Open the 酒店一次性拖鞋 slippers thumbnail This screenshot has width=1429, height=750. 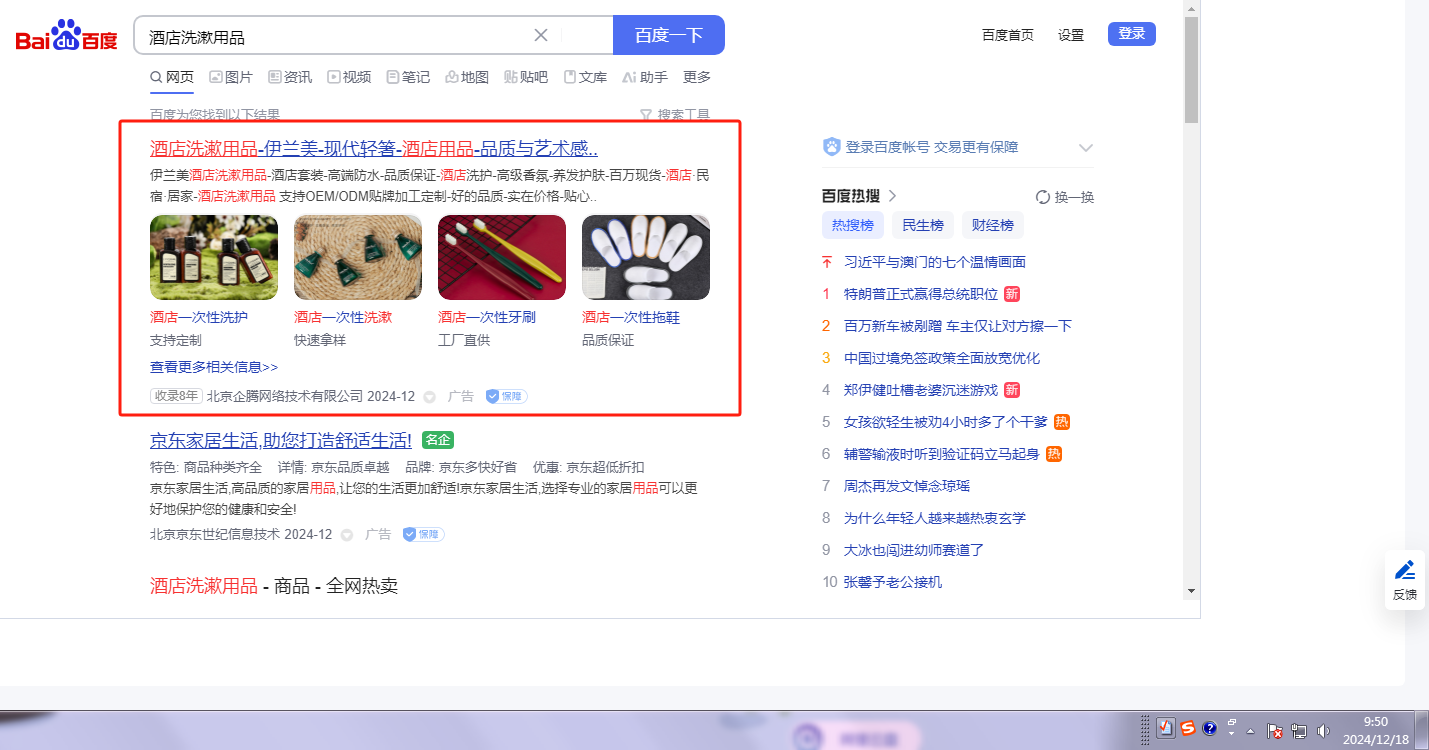click(x=646, y=258)
